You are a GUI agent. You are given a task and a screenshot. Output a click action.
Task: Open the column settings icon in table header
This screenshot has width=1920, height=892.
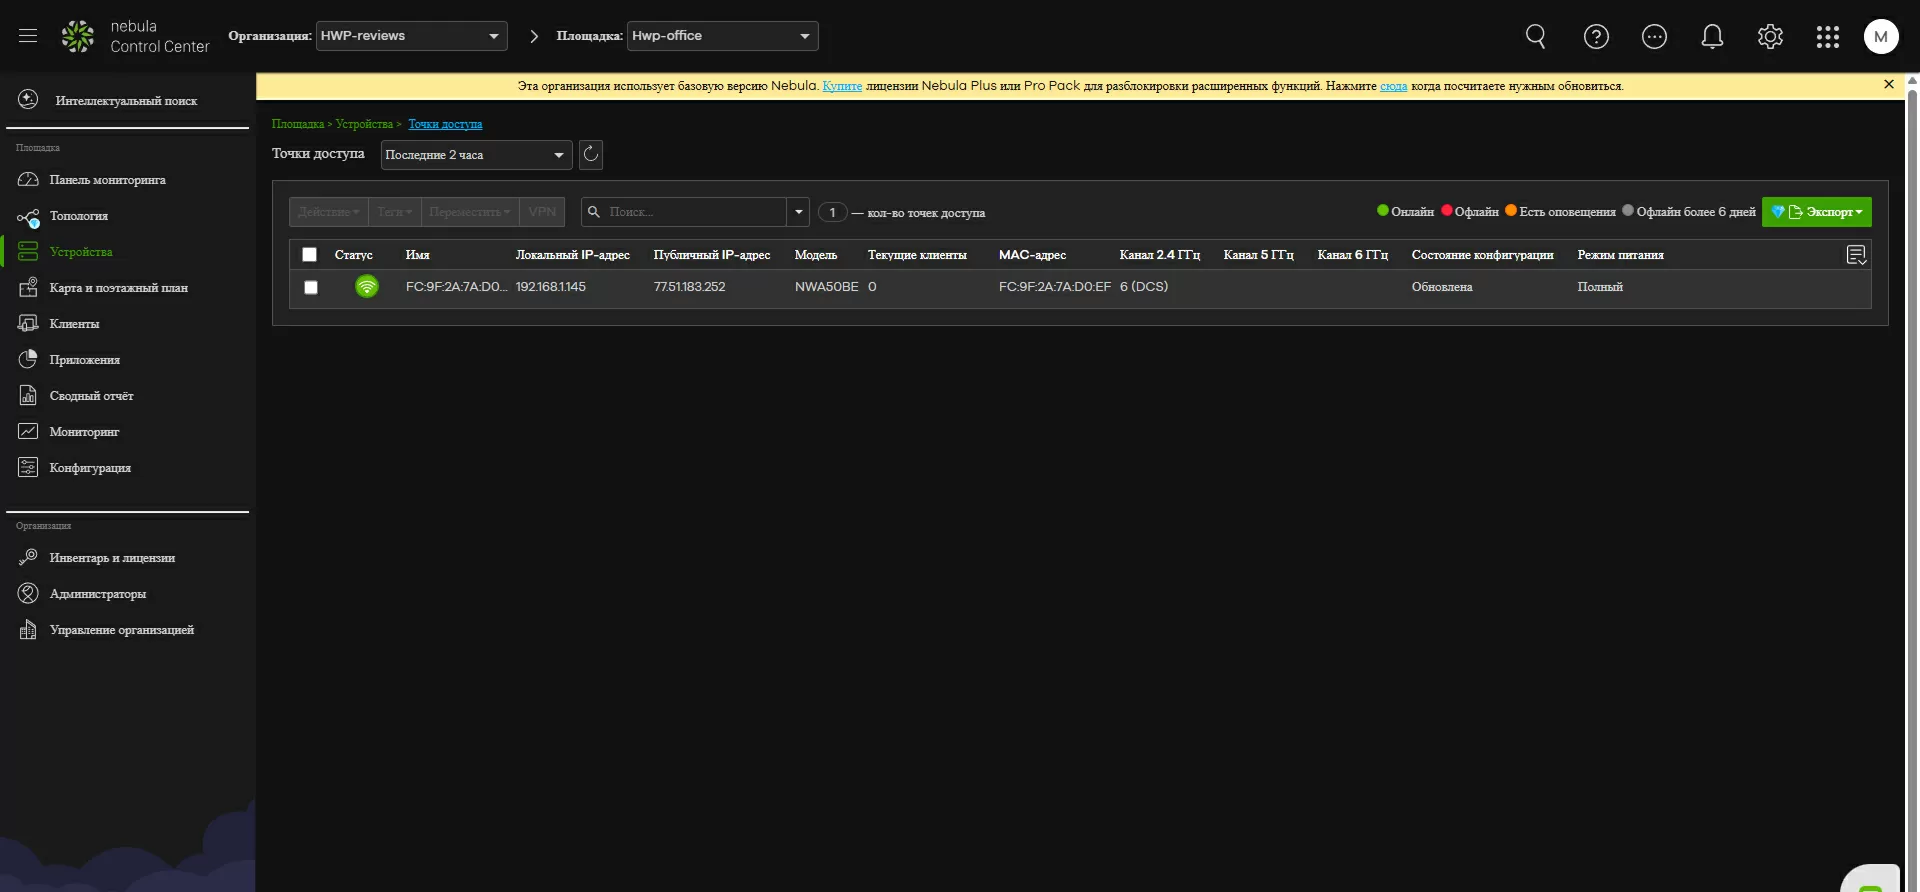(1856, 255)
